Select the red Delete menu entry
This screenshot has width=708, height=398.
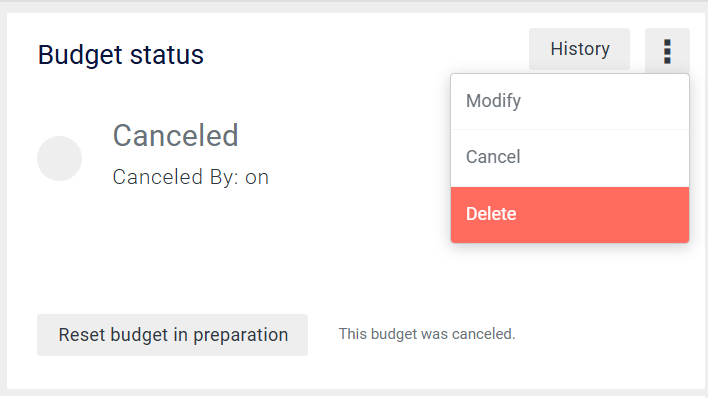click(570, 215)
